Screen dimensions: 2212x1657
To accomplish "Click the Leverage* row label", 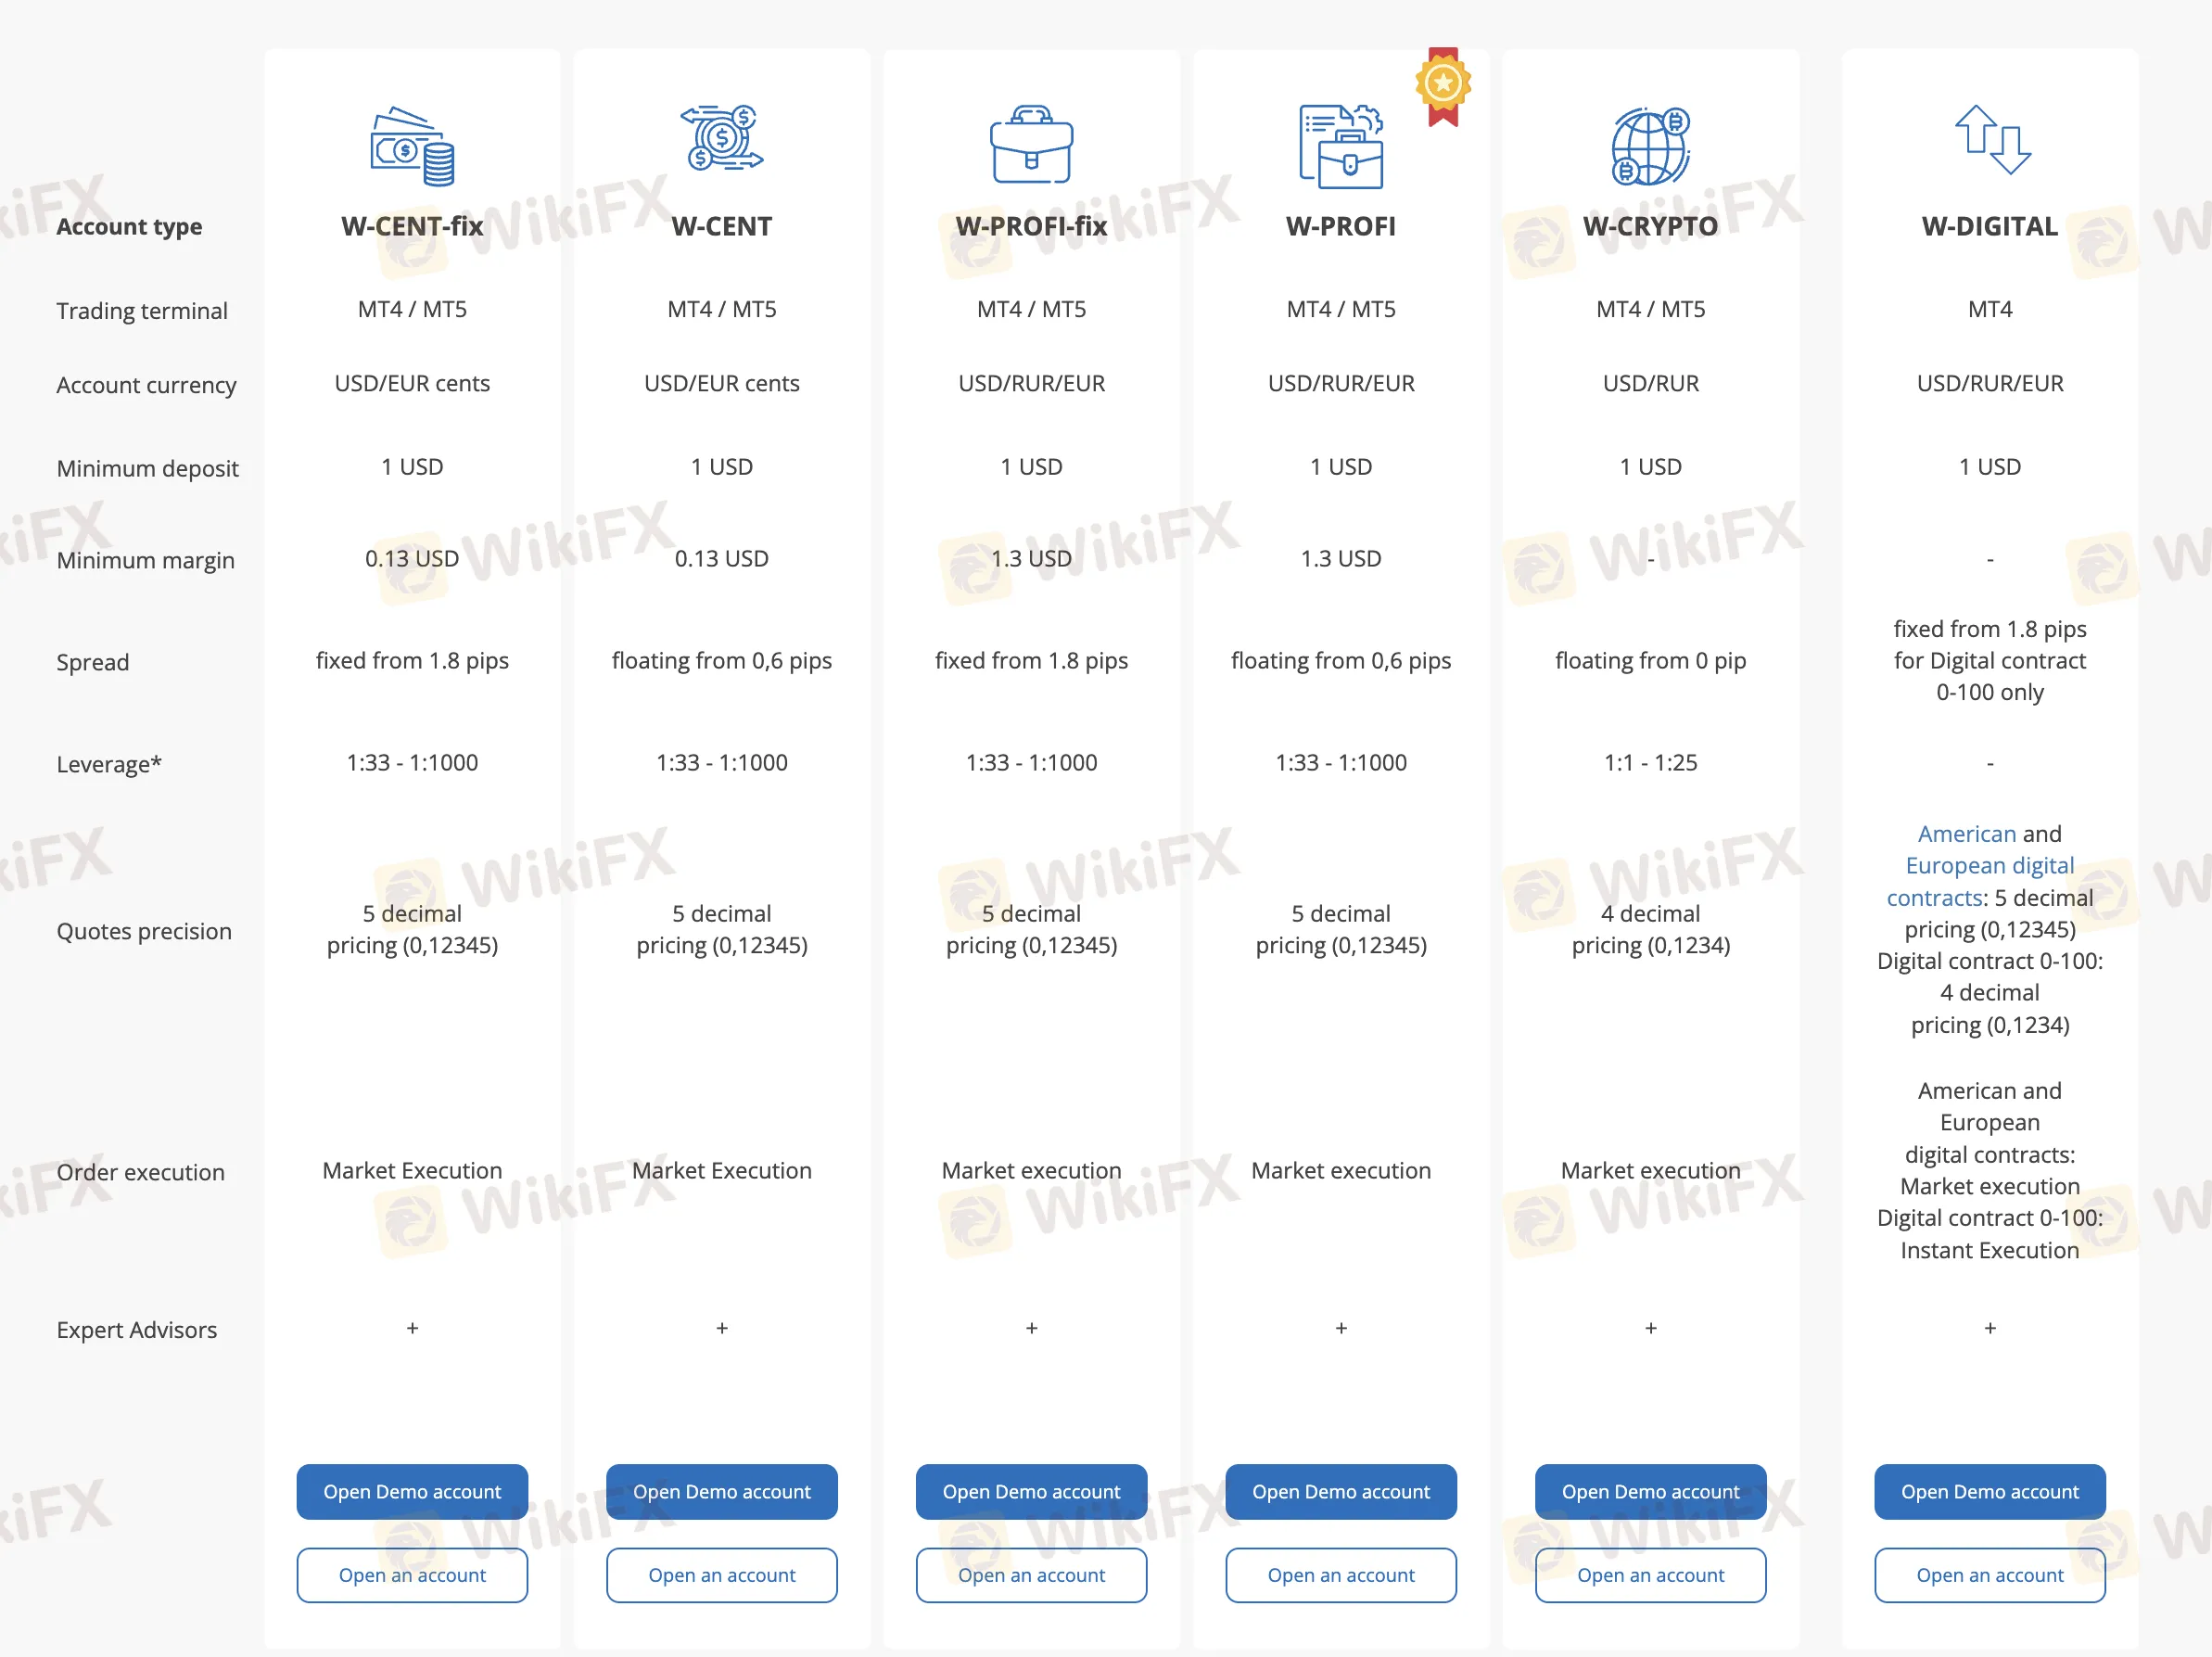I will coord(109,764).
